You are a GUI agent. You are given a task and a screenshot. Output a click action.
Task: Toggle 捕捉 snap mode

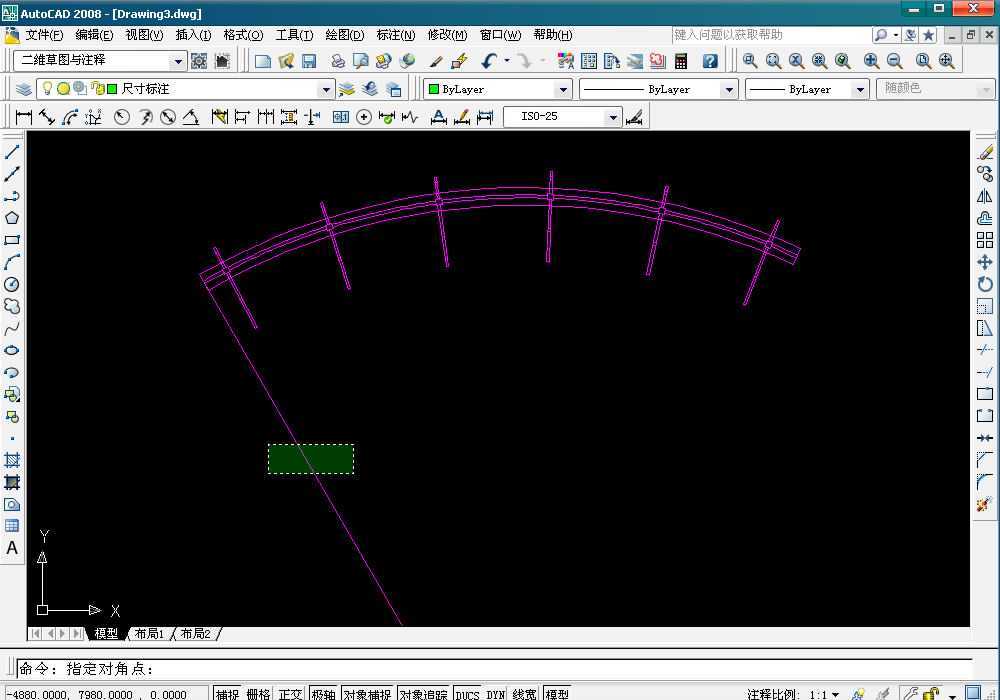[x=227, y=694]
